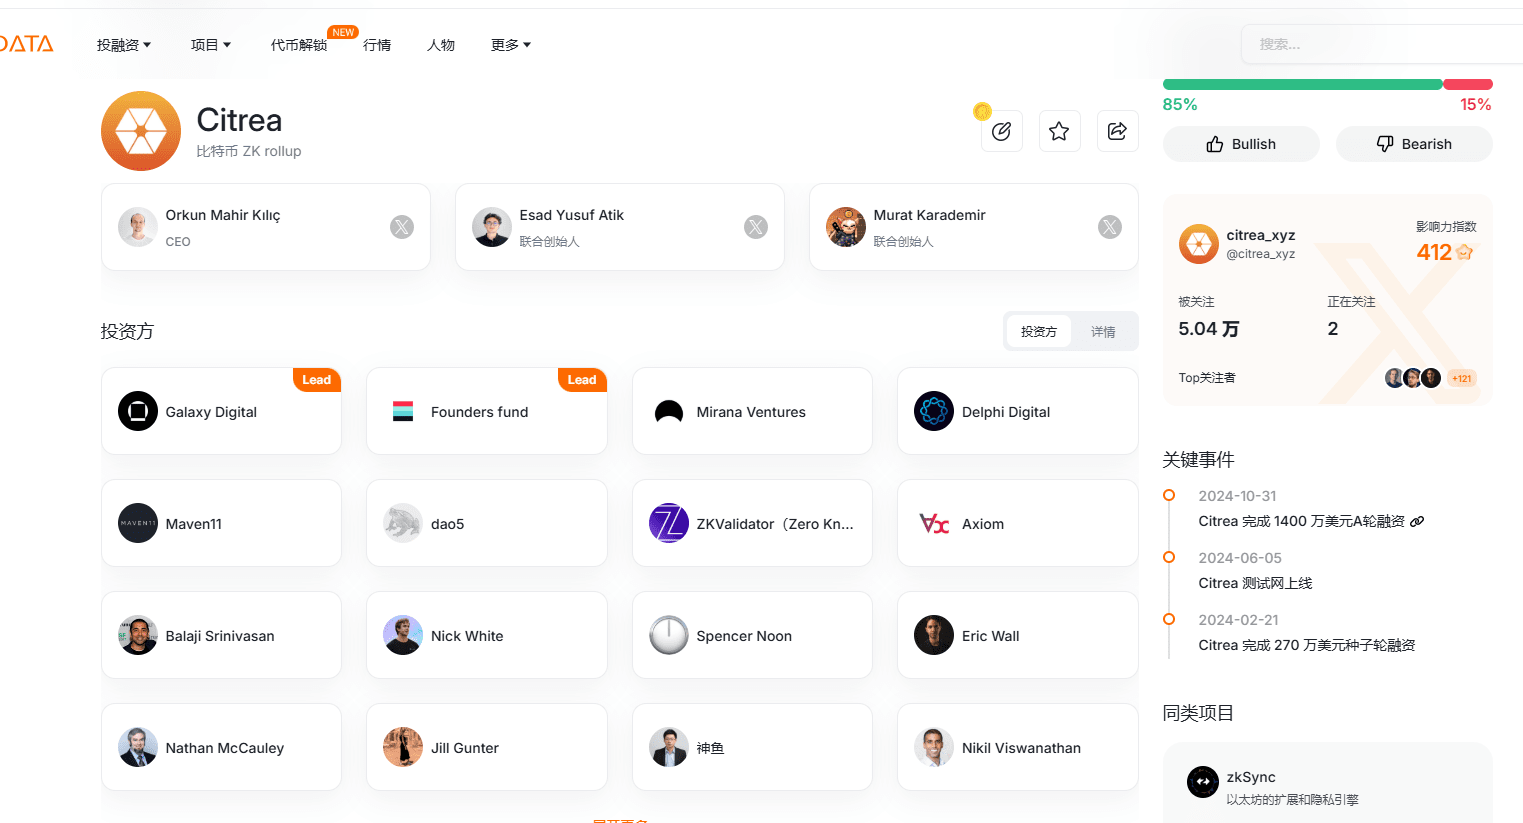Viewport: 1523px width, 823px height.
Task: Focus the 搜索 search input field
Action: pos(1382,44)
